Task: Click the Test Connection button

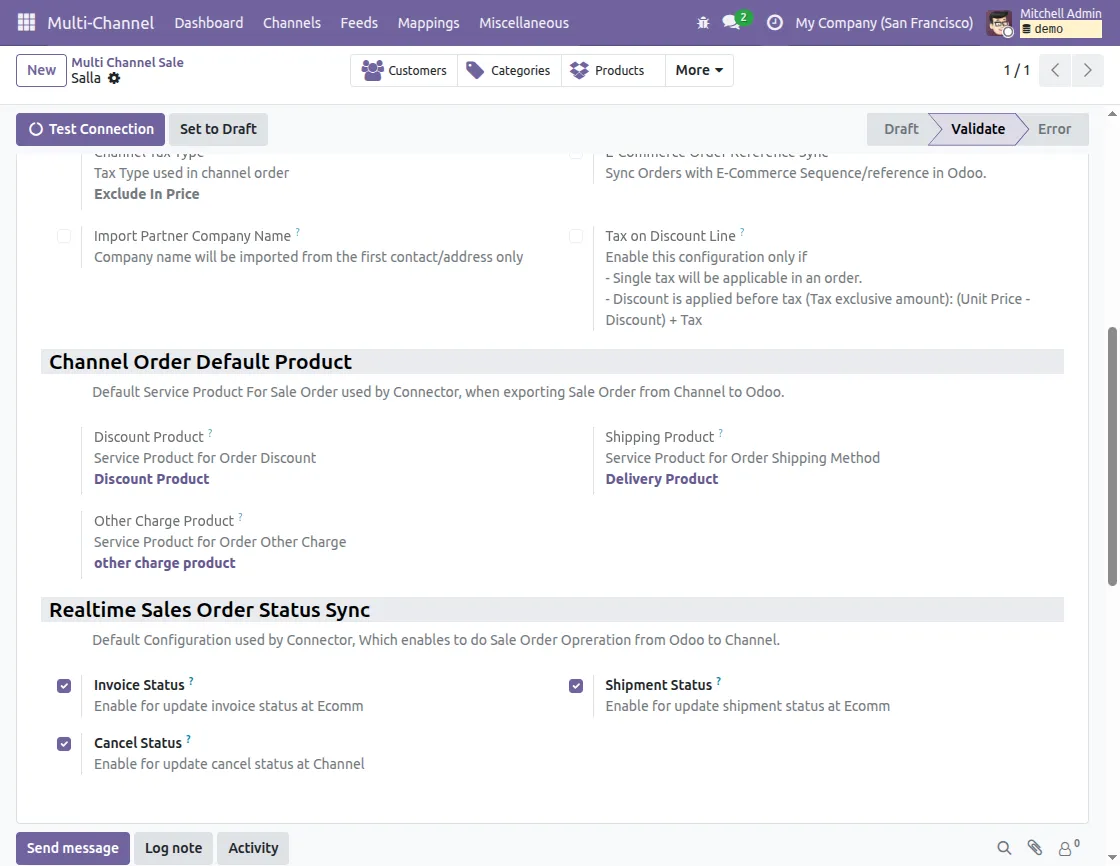Action: (89, 129)
